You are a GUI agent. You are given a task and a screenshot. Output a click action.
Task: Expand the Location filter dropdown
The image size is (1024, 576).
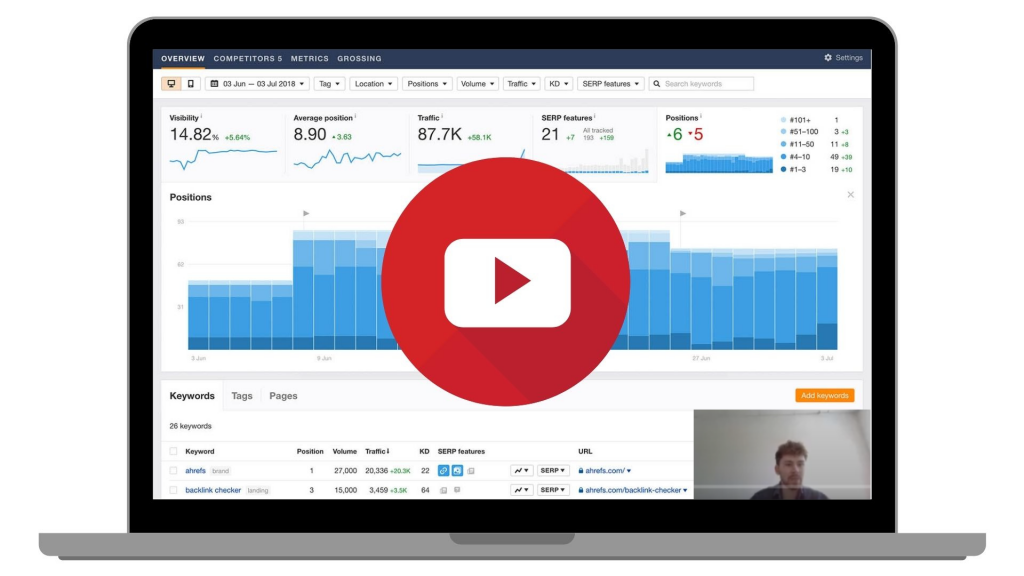pos(374,84)
